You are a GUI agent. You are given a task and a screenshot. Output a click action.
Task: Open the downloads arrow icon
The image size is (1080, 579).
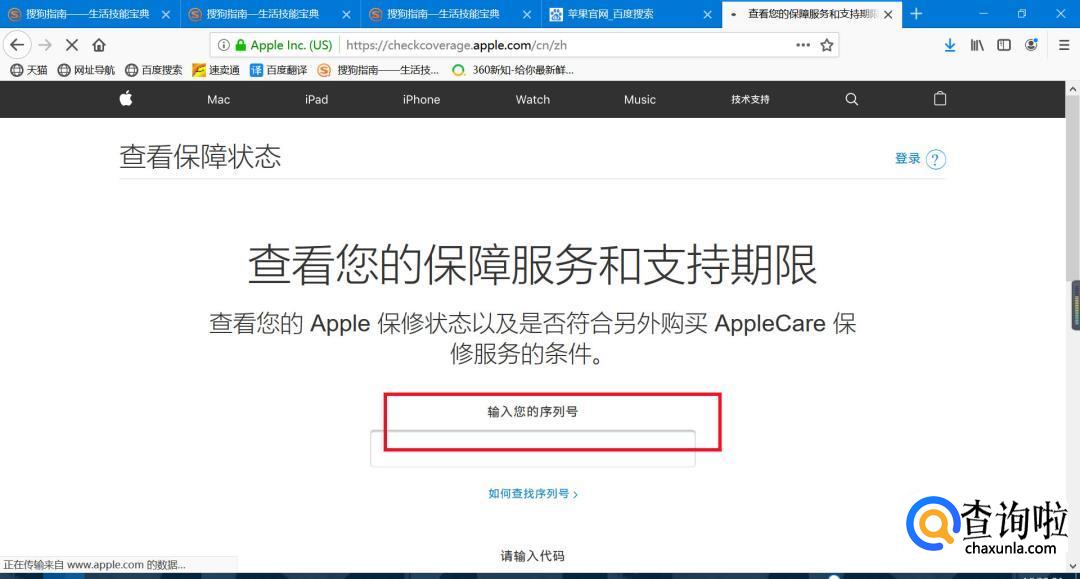950,45
